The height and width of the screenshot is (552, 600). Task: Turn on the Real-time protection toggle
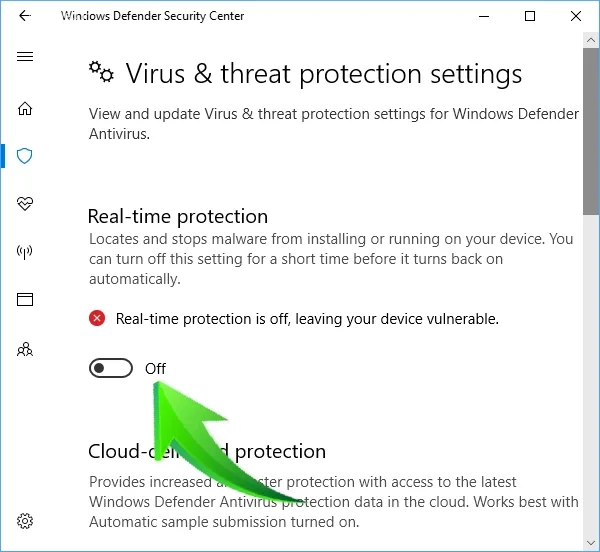[111, 369]
